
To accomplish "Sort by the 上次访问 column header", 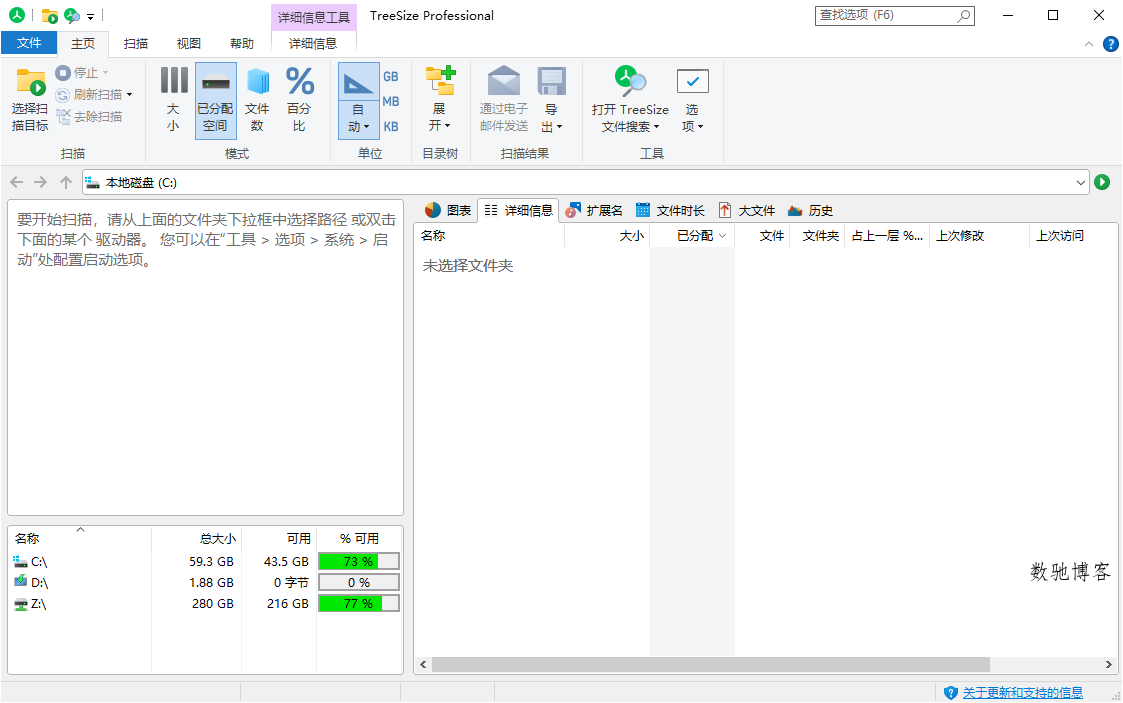I will click(x=1073, y=236).
